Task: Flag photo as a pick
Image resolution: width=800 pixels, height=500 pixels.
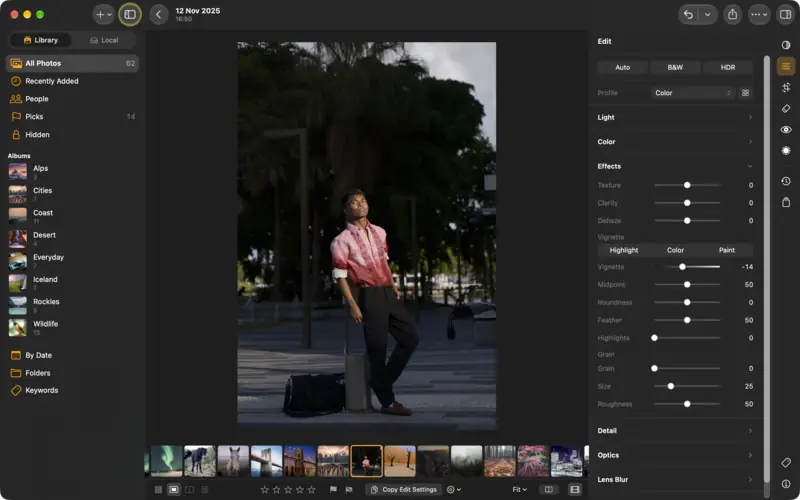Action: 333,489
